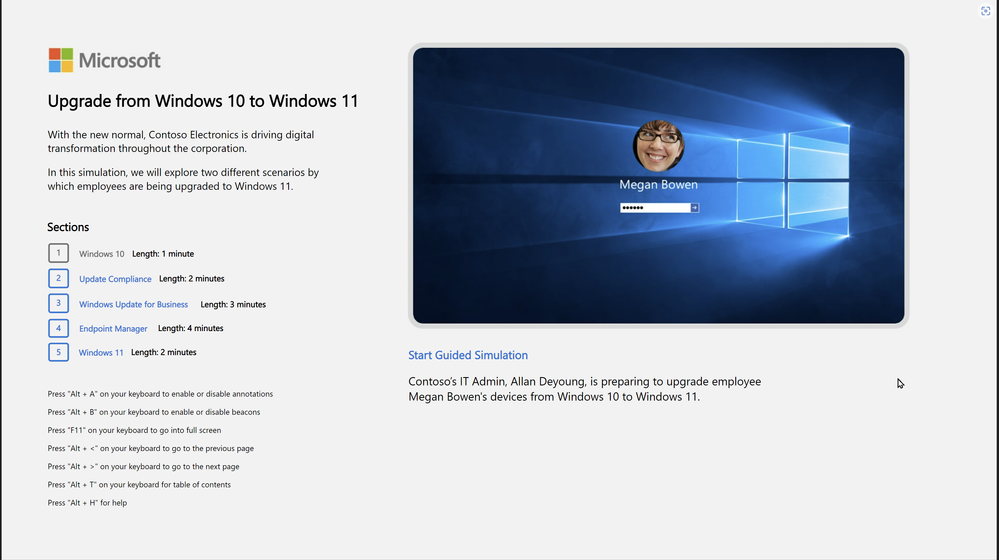
Task: Click 'Length: 4 minutes' text
Action: pyautogui.click(x=190, y=328)
